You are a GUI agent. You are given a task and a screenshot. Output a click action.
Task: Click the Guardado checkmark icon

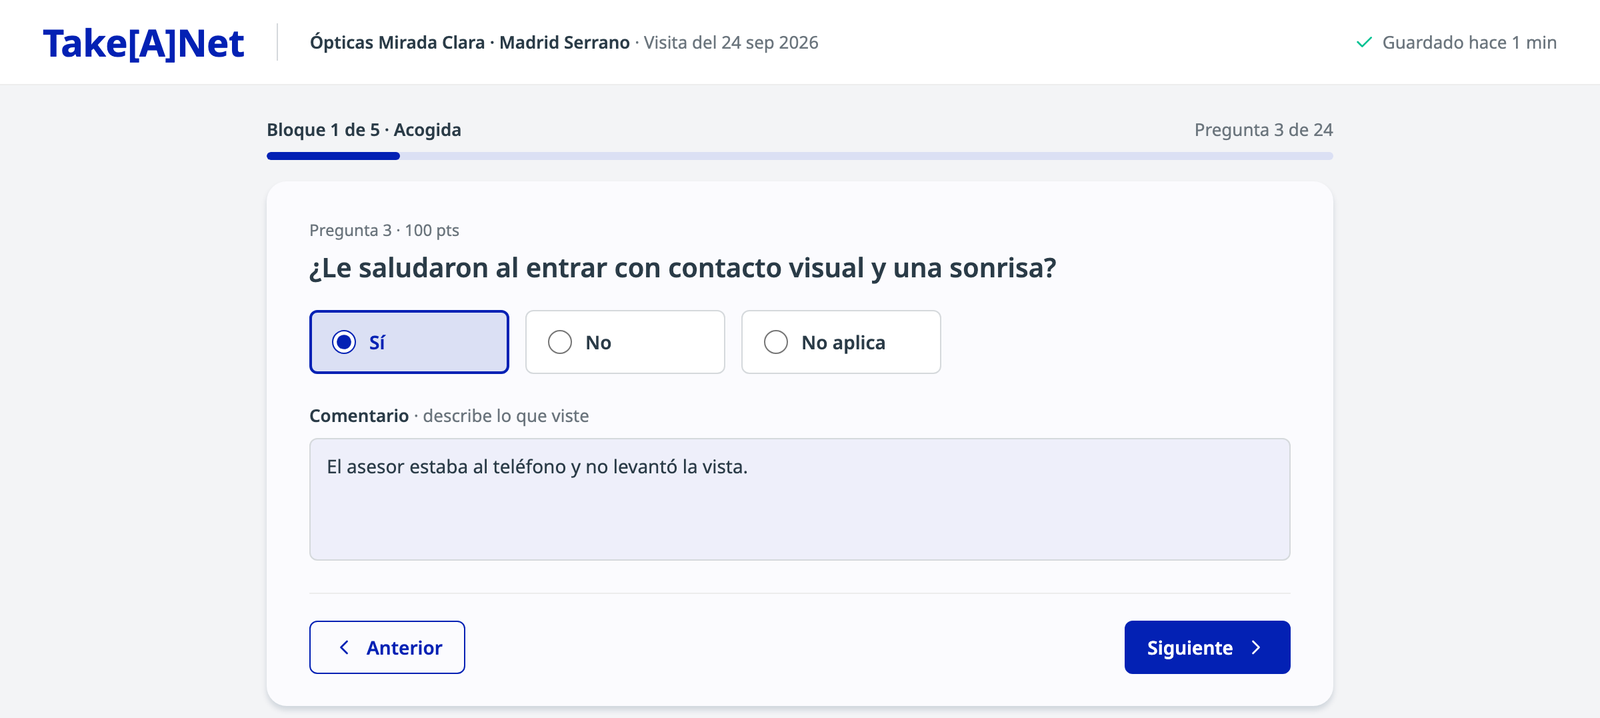point(1363,43)
